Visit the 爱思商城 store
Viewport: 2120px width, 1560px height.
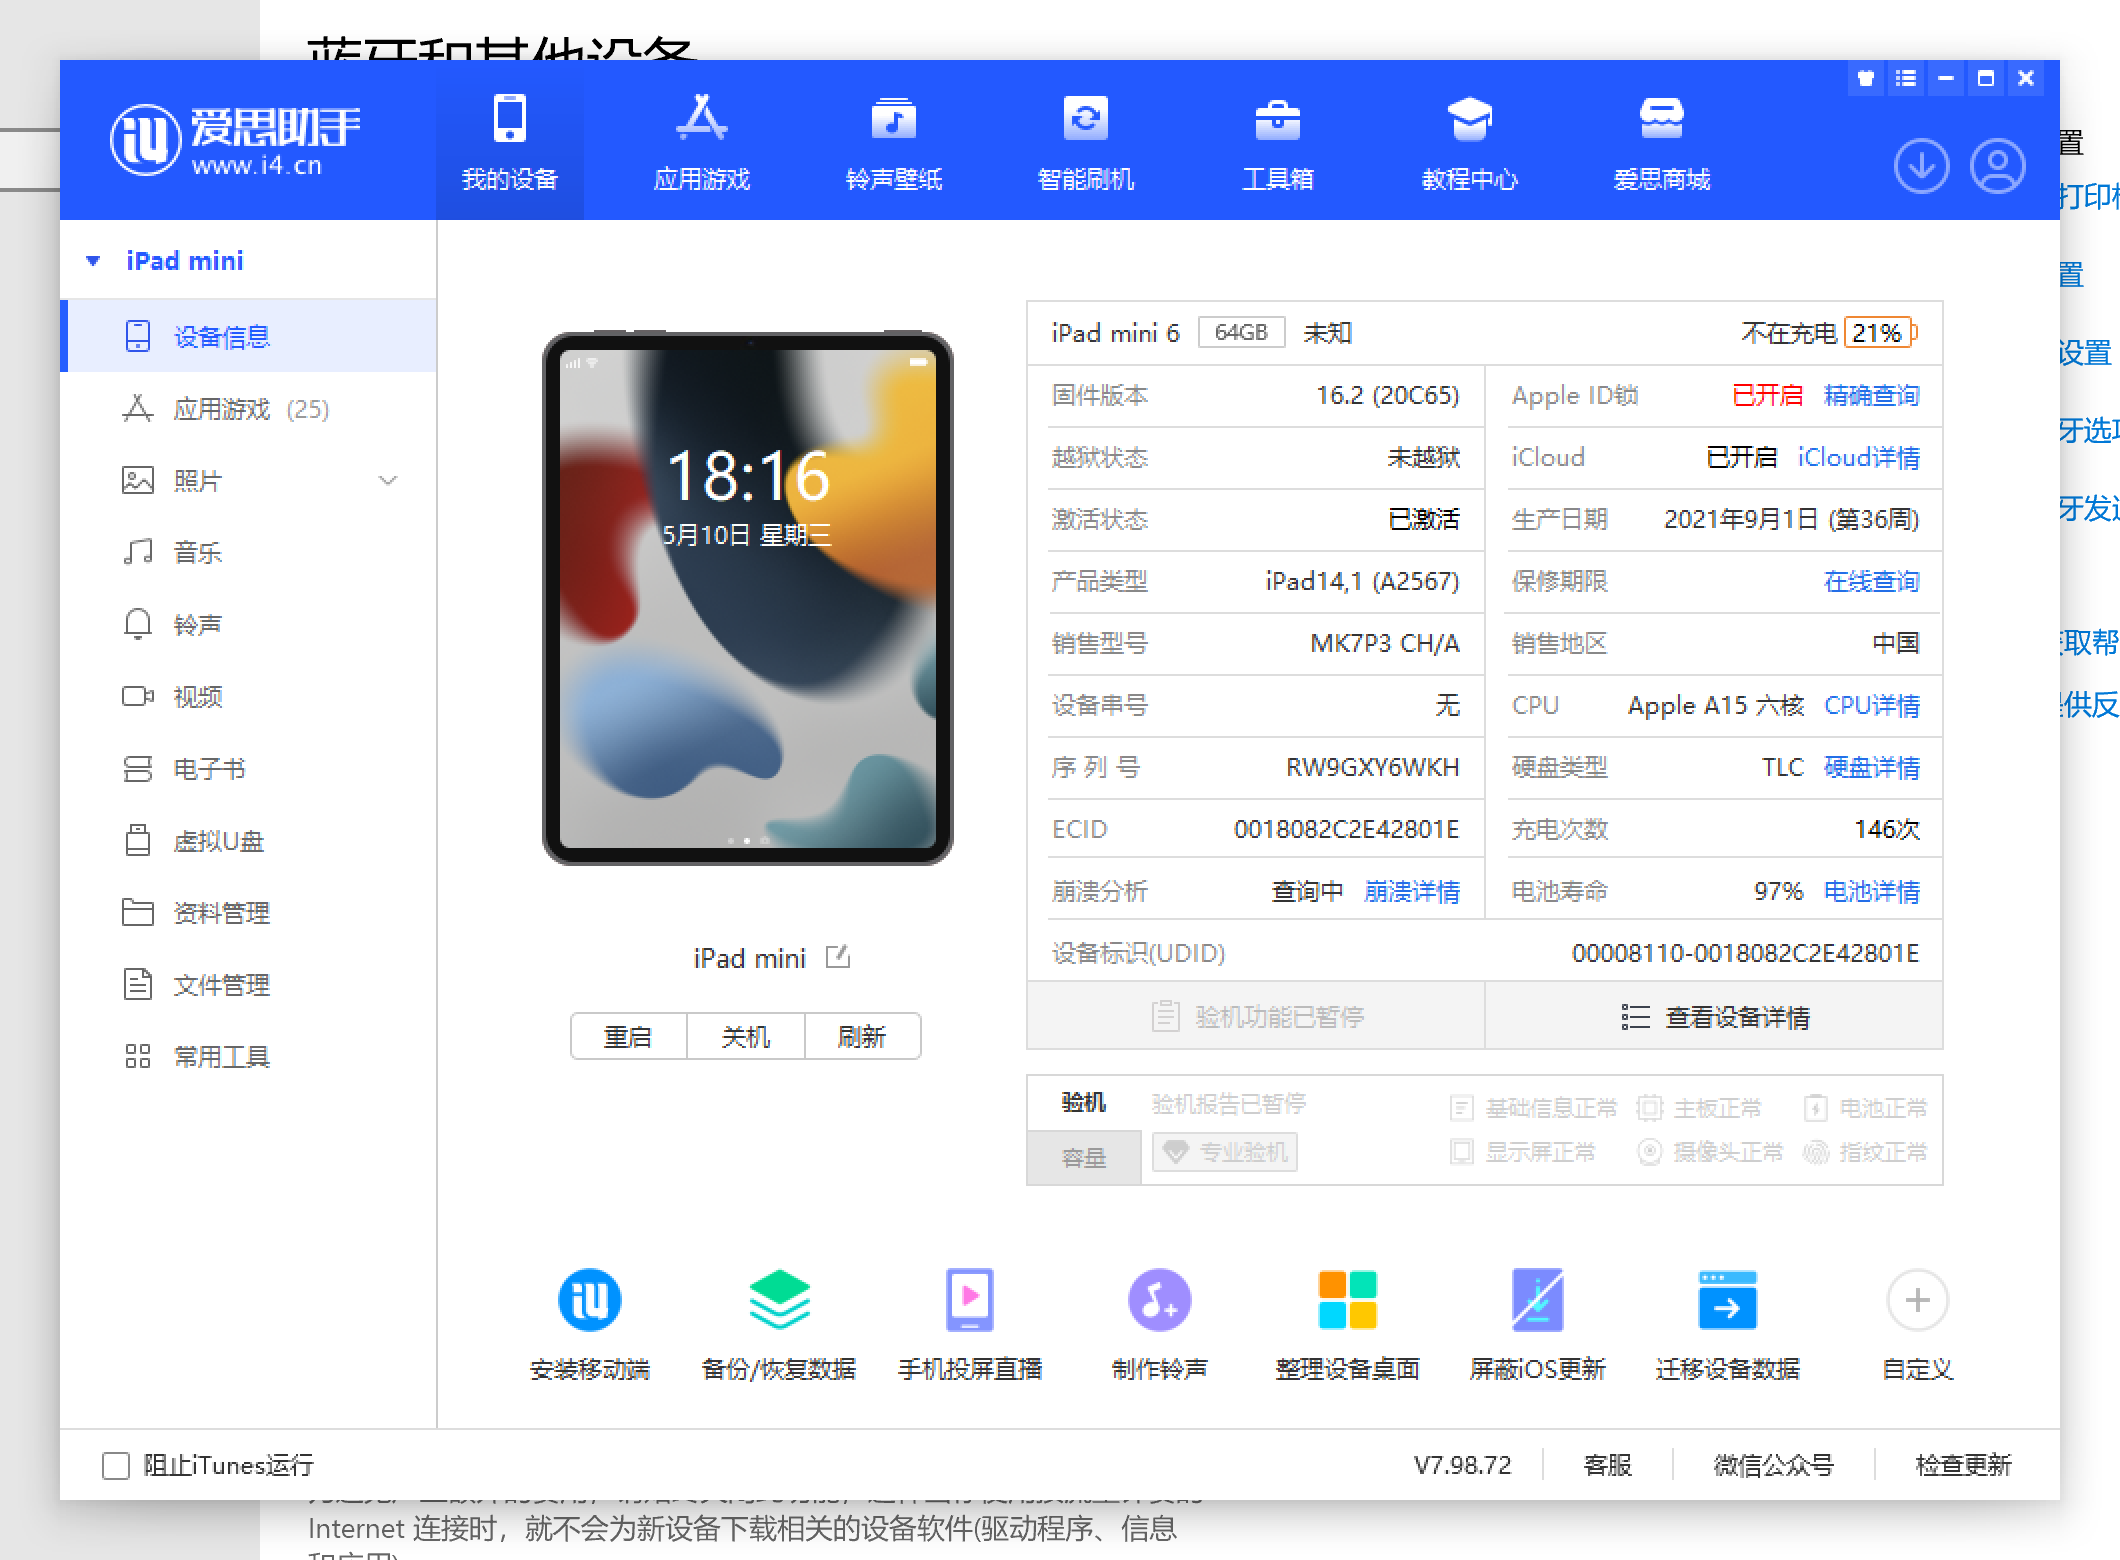(1660, 143)
